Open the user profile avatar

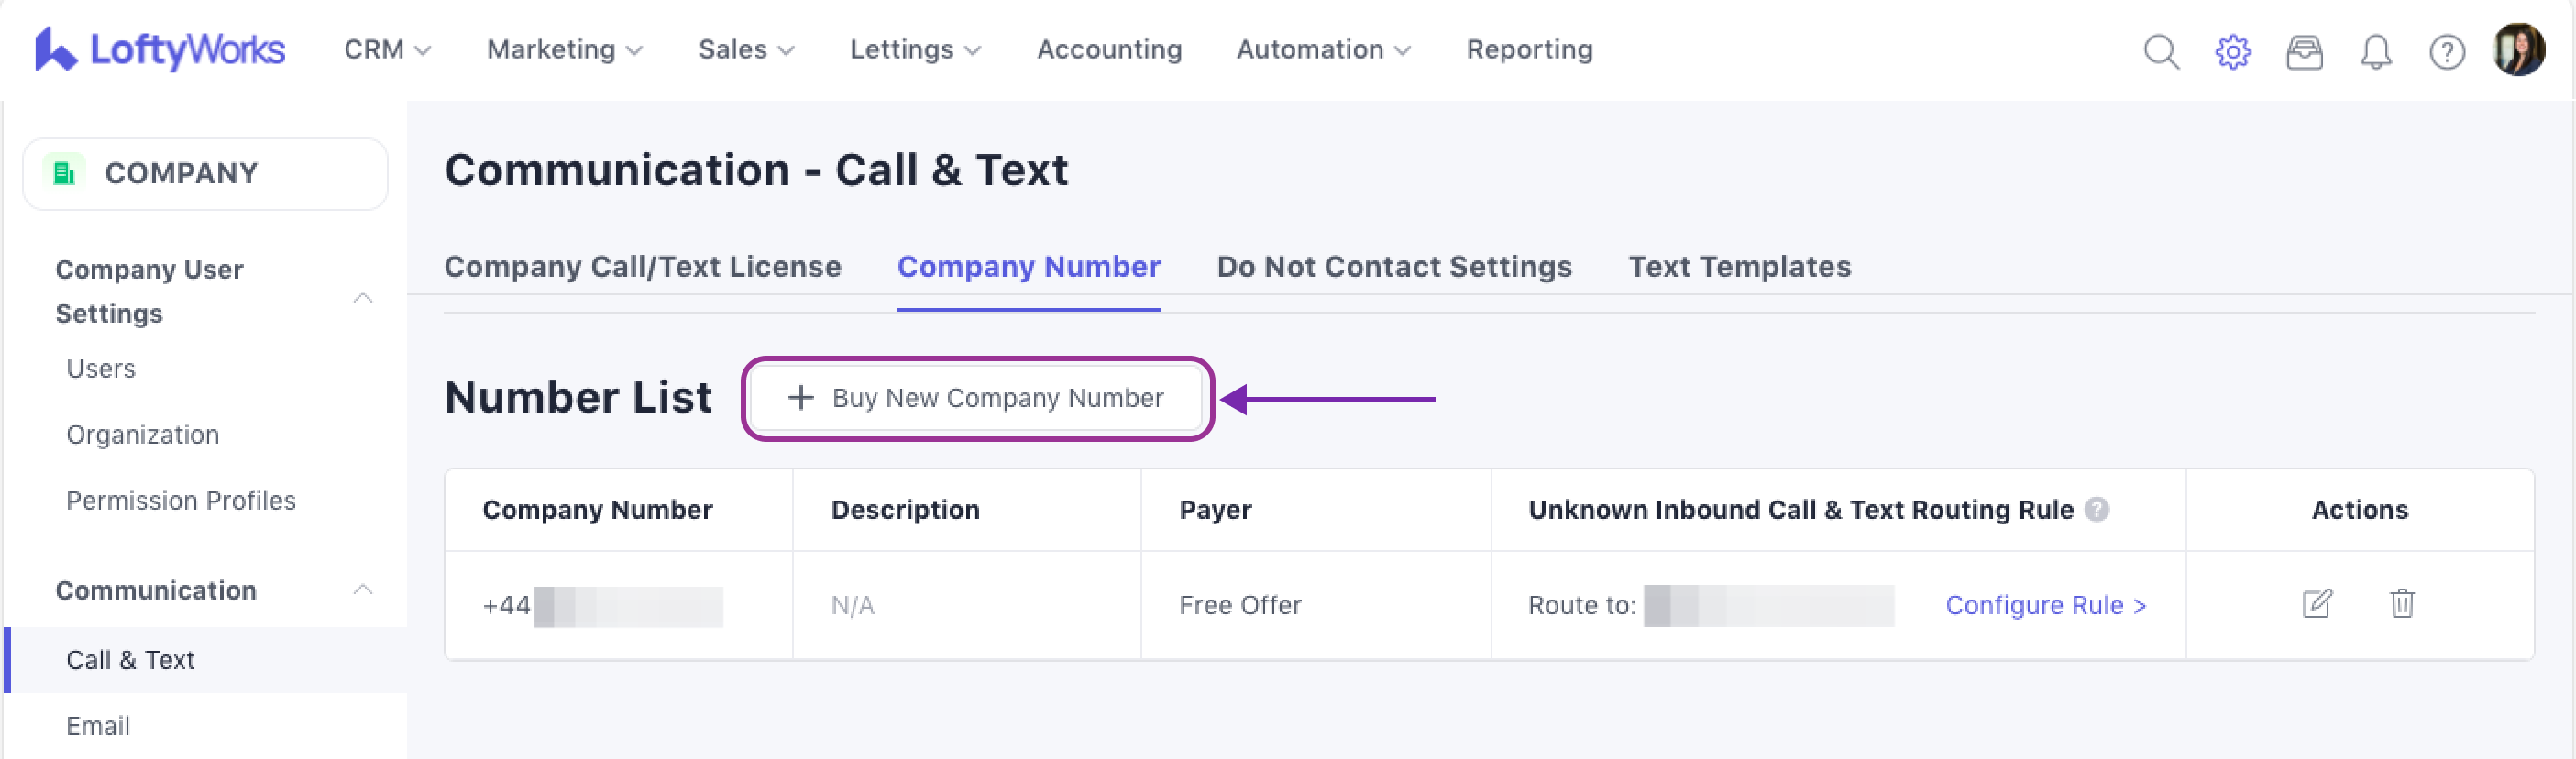(x=2518, y=49)
